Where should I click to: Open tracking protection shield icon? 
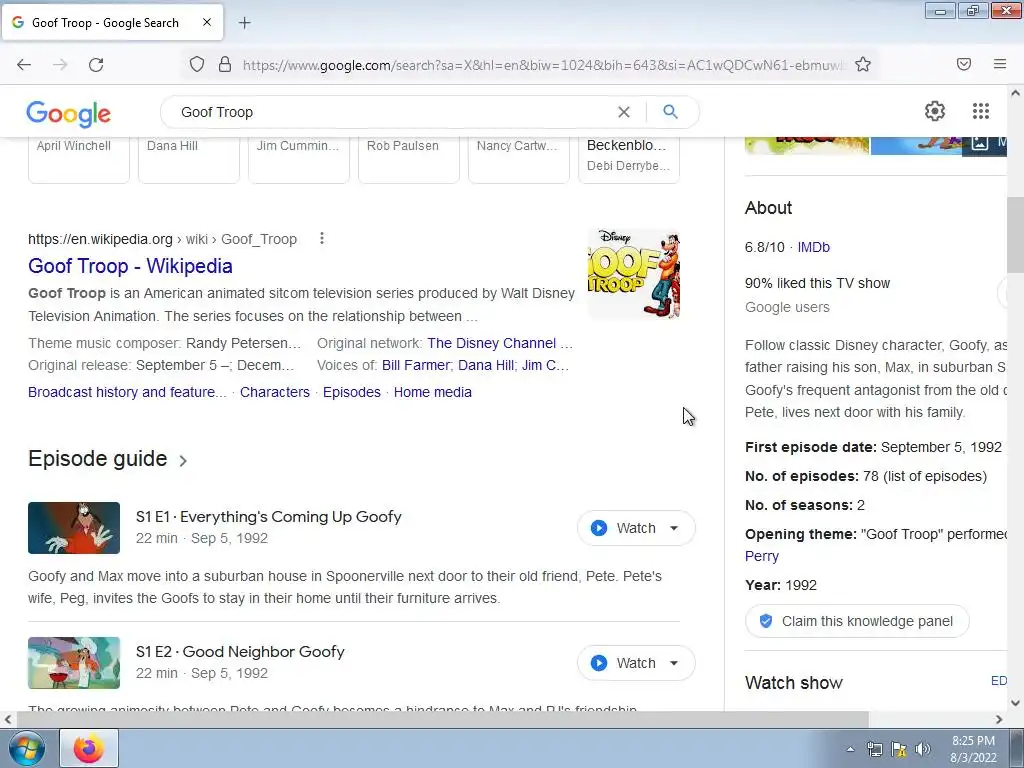(x=197, y=64)
